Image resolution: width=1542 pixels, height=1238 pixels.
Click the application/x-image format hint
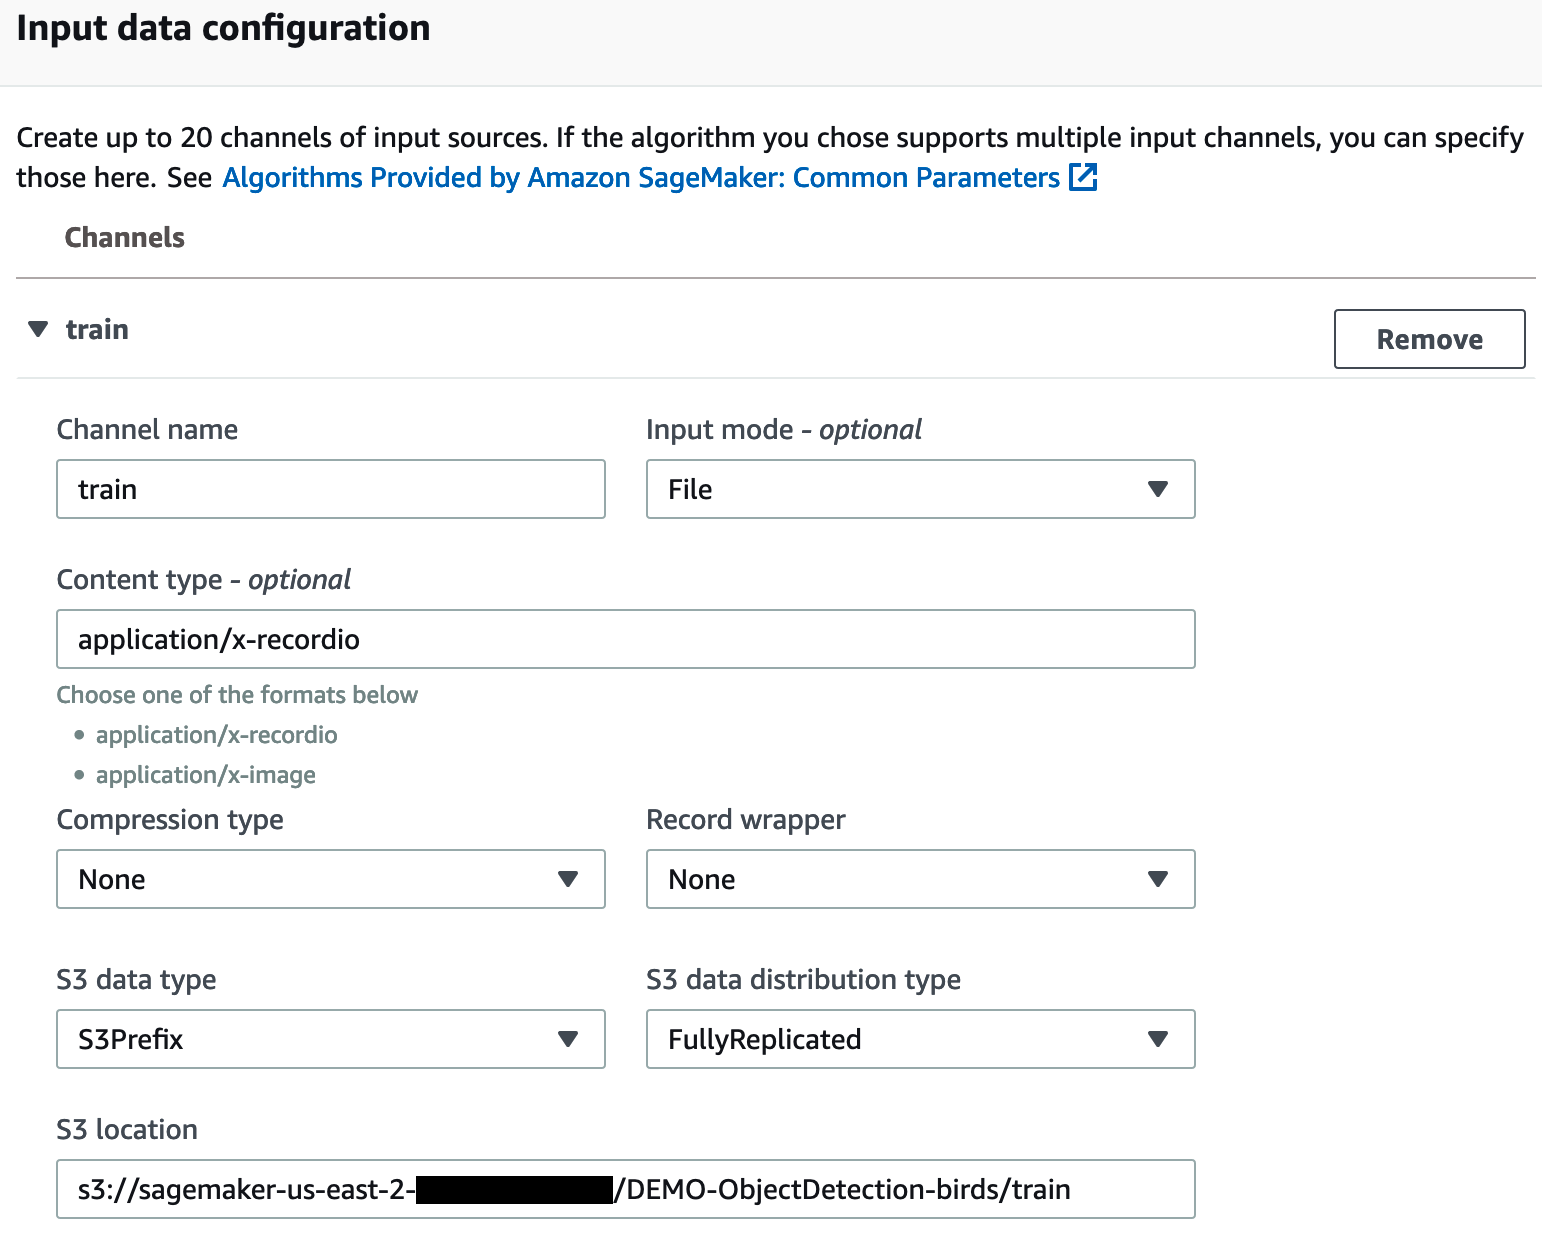pyautogui.click(x=205, y=775)
